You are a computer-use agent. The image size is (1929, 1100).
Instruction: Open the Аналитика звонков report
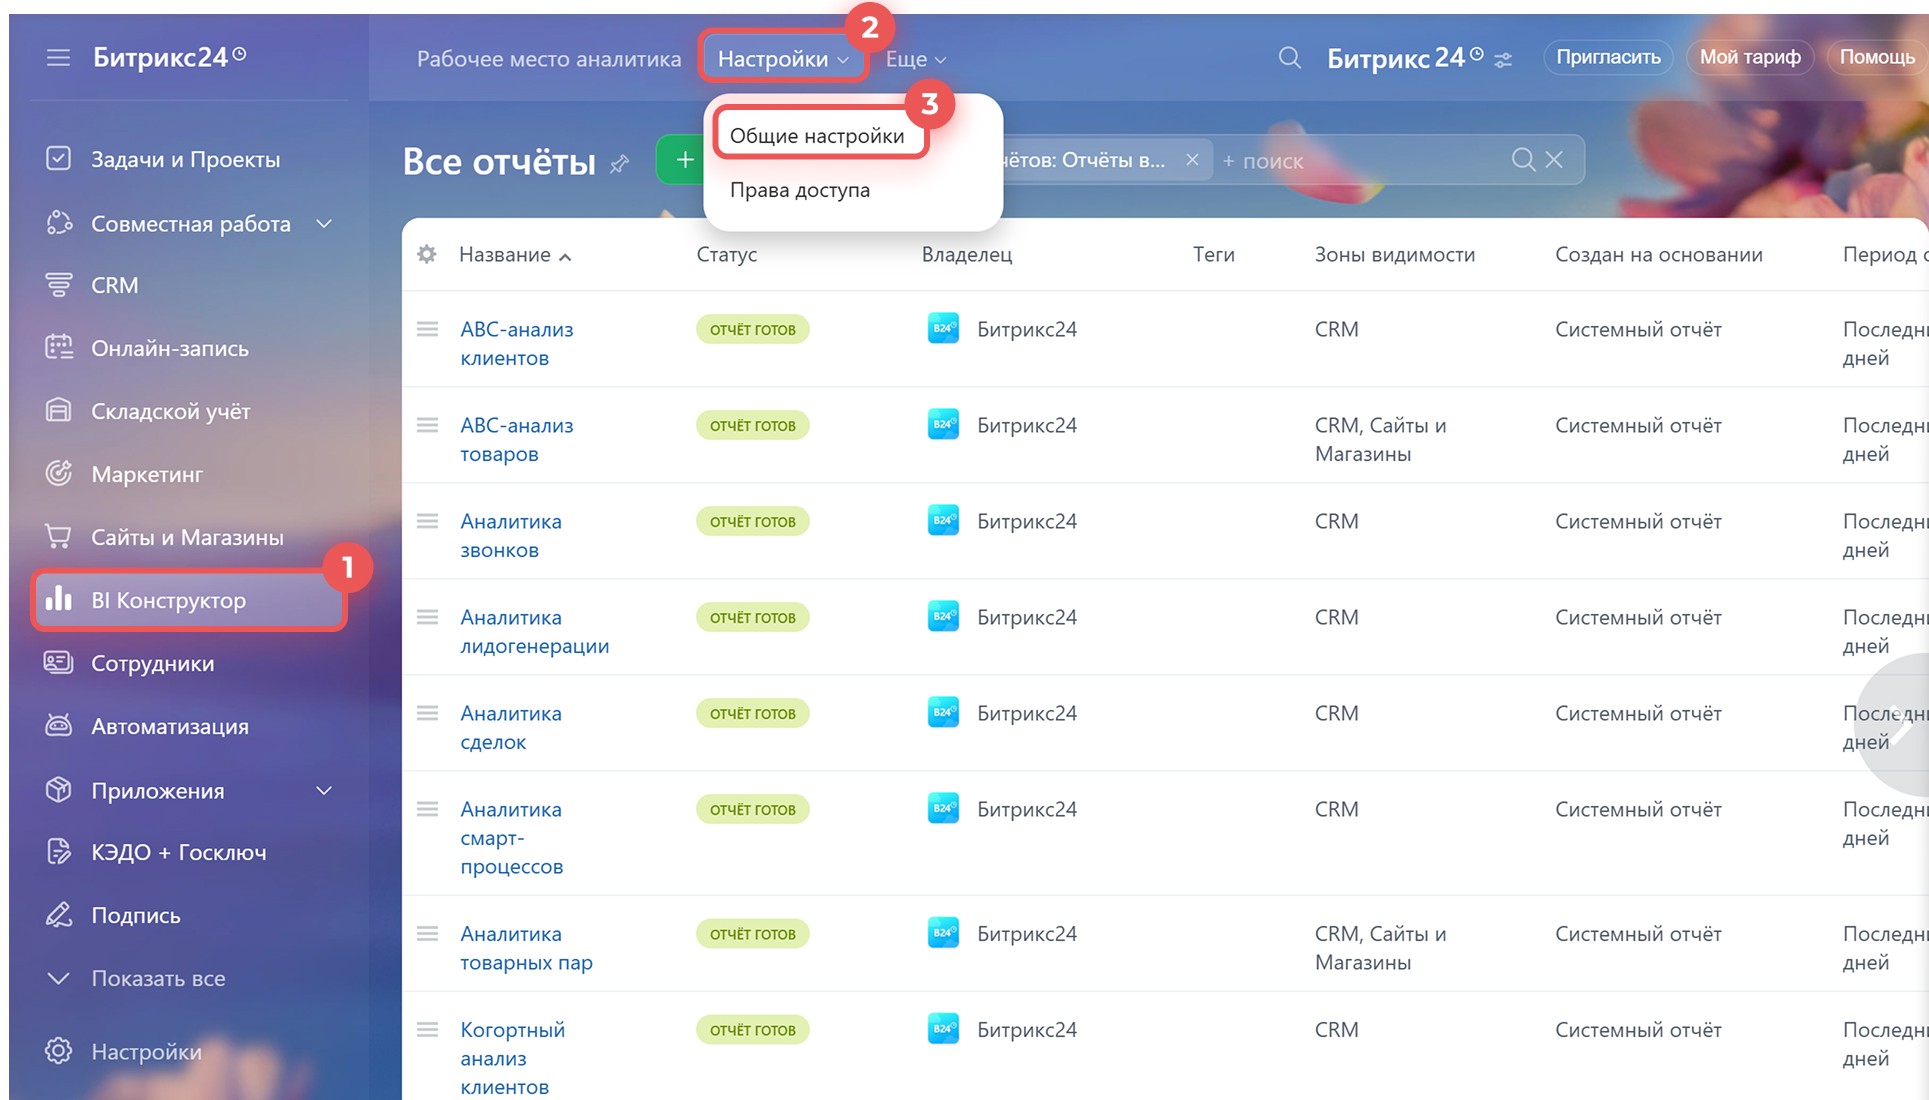511,535
